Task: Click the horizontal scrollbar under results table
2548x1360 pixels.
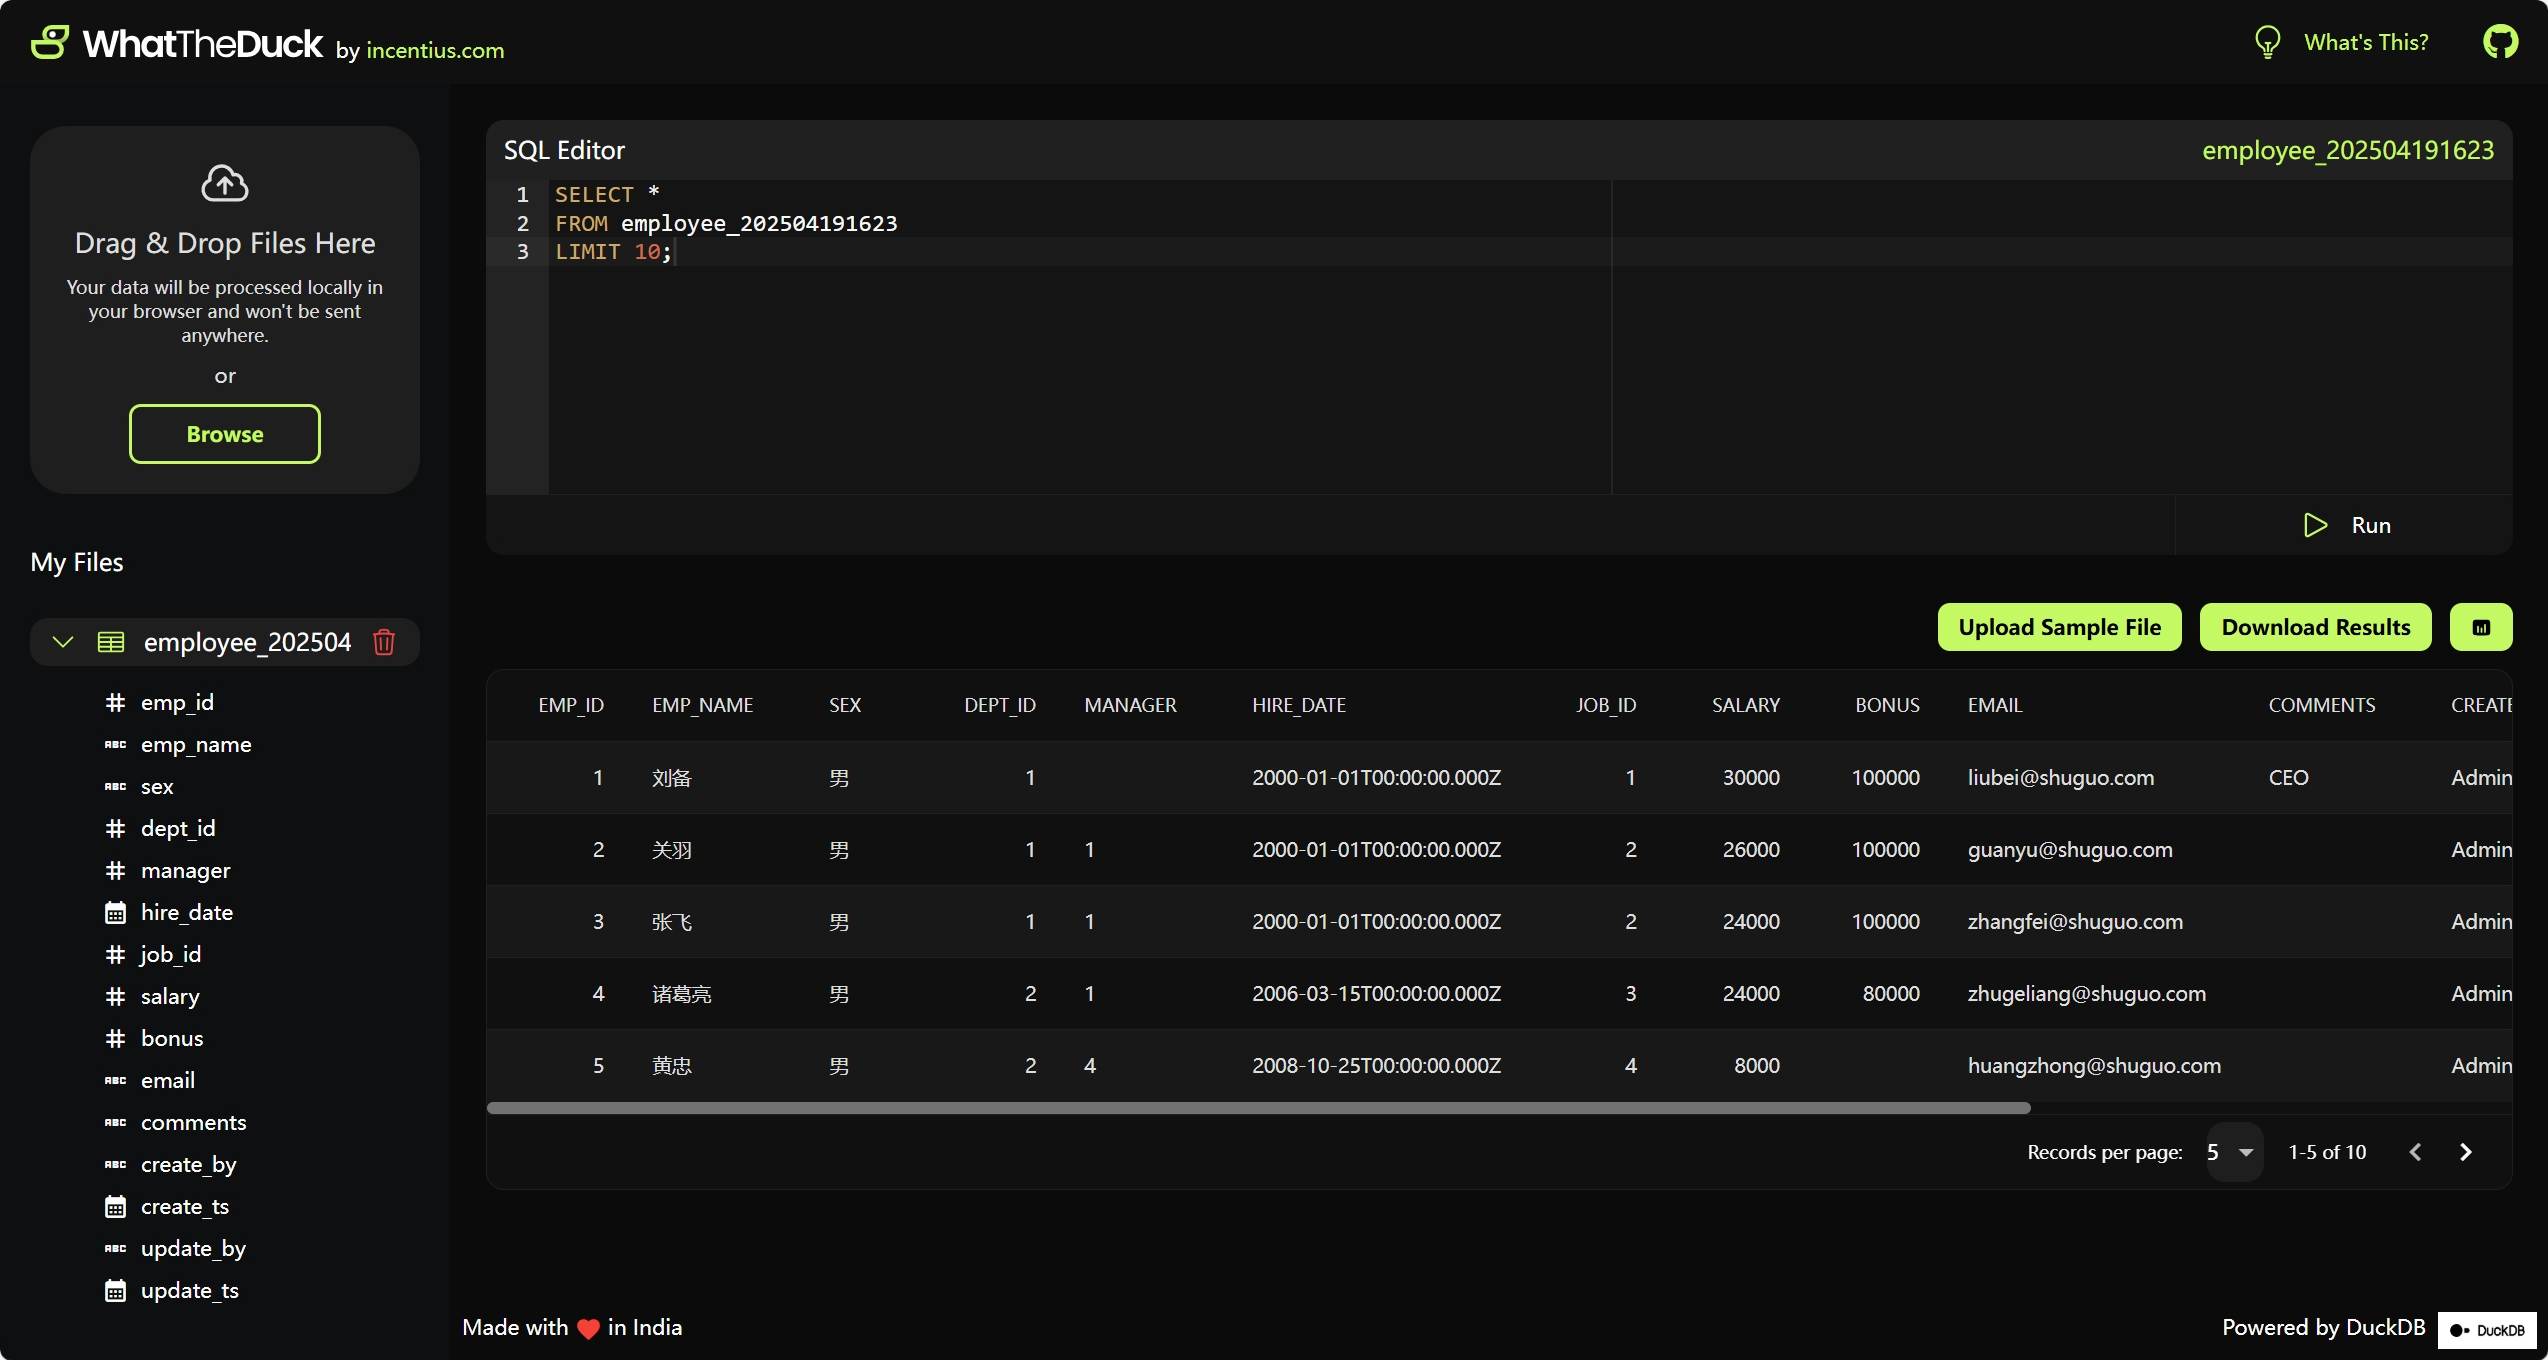Action: coord(1257,1108)
